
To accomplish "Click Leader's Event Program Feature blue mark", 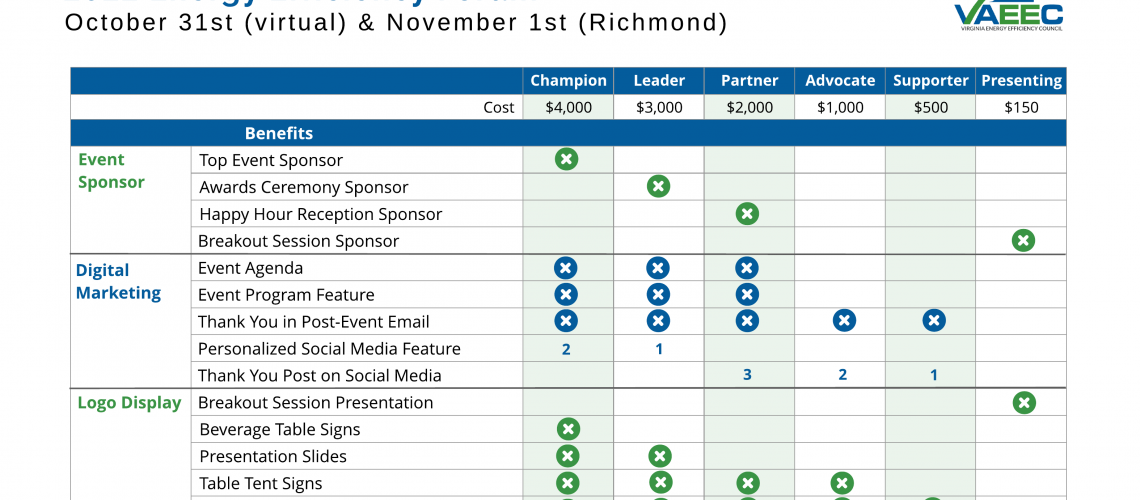I will [658, 294].
